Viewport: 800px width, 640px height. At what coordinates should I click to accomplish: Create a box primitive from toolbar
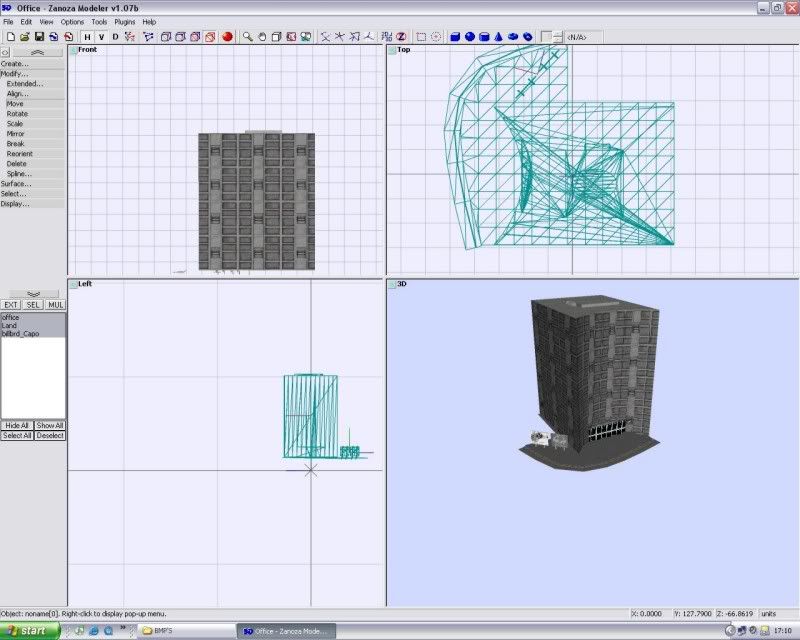pos(455,37)
